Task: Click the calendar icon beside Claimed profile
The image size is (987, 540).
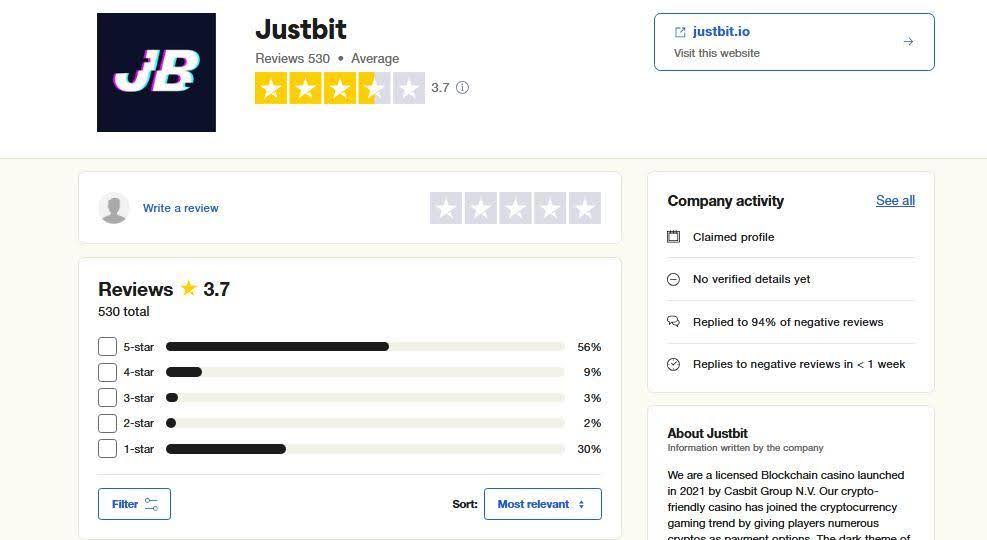Action: (673, 237)
